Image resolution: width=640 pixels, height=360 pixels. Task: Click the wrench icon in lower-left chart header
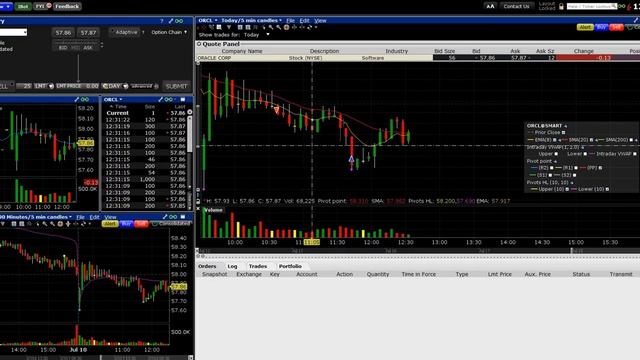[165, 217]
